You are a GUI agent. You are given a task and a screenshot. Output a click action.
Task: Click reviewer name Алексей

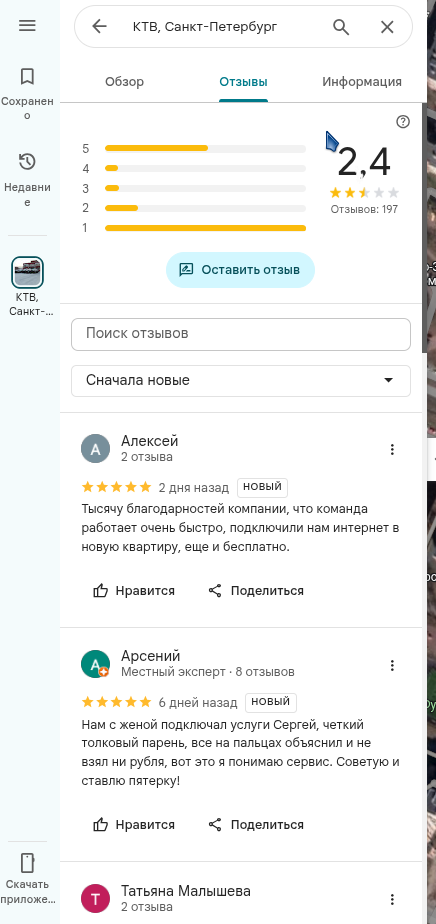tap(150, 441)
